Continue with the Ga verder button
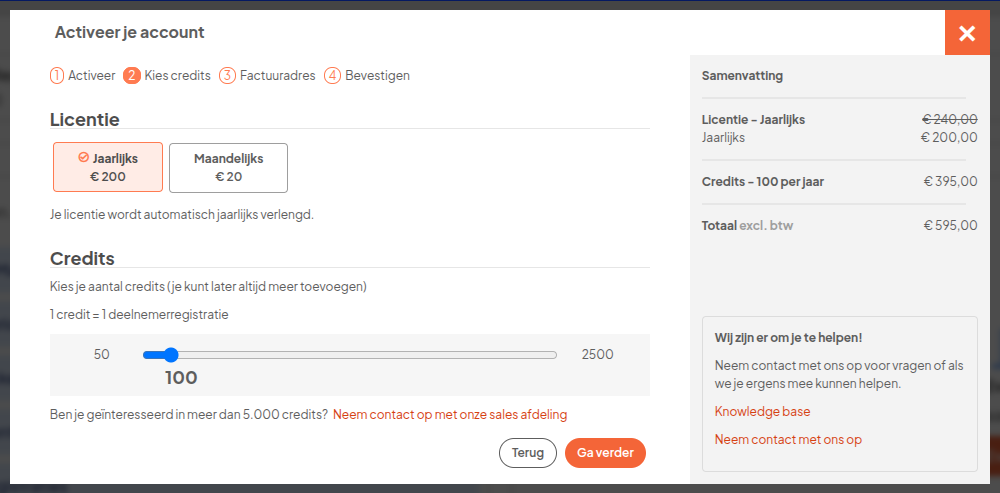The image size is (1000, 493). click(605, 453)
